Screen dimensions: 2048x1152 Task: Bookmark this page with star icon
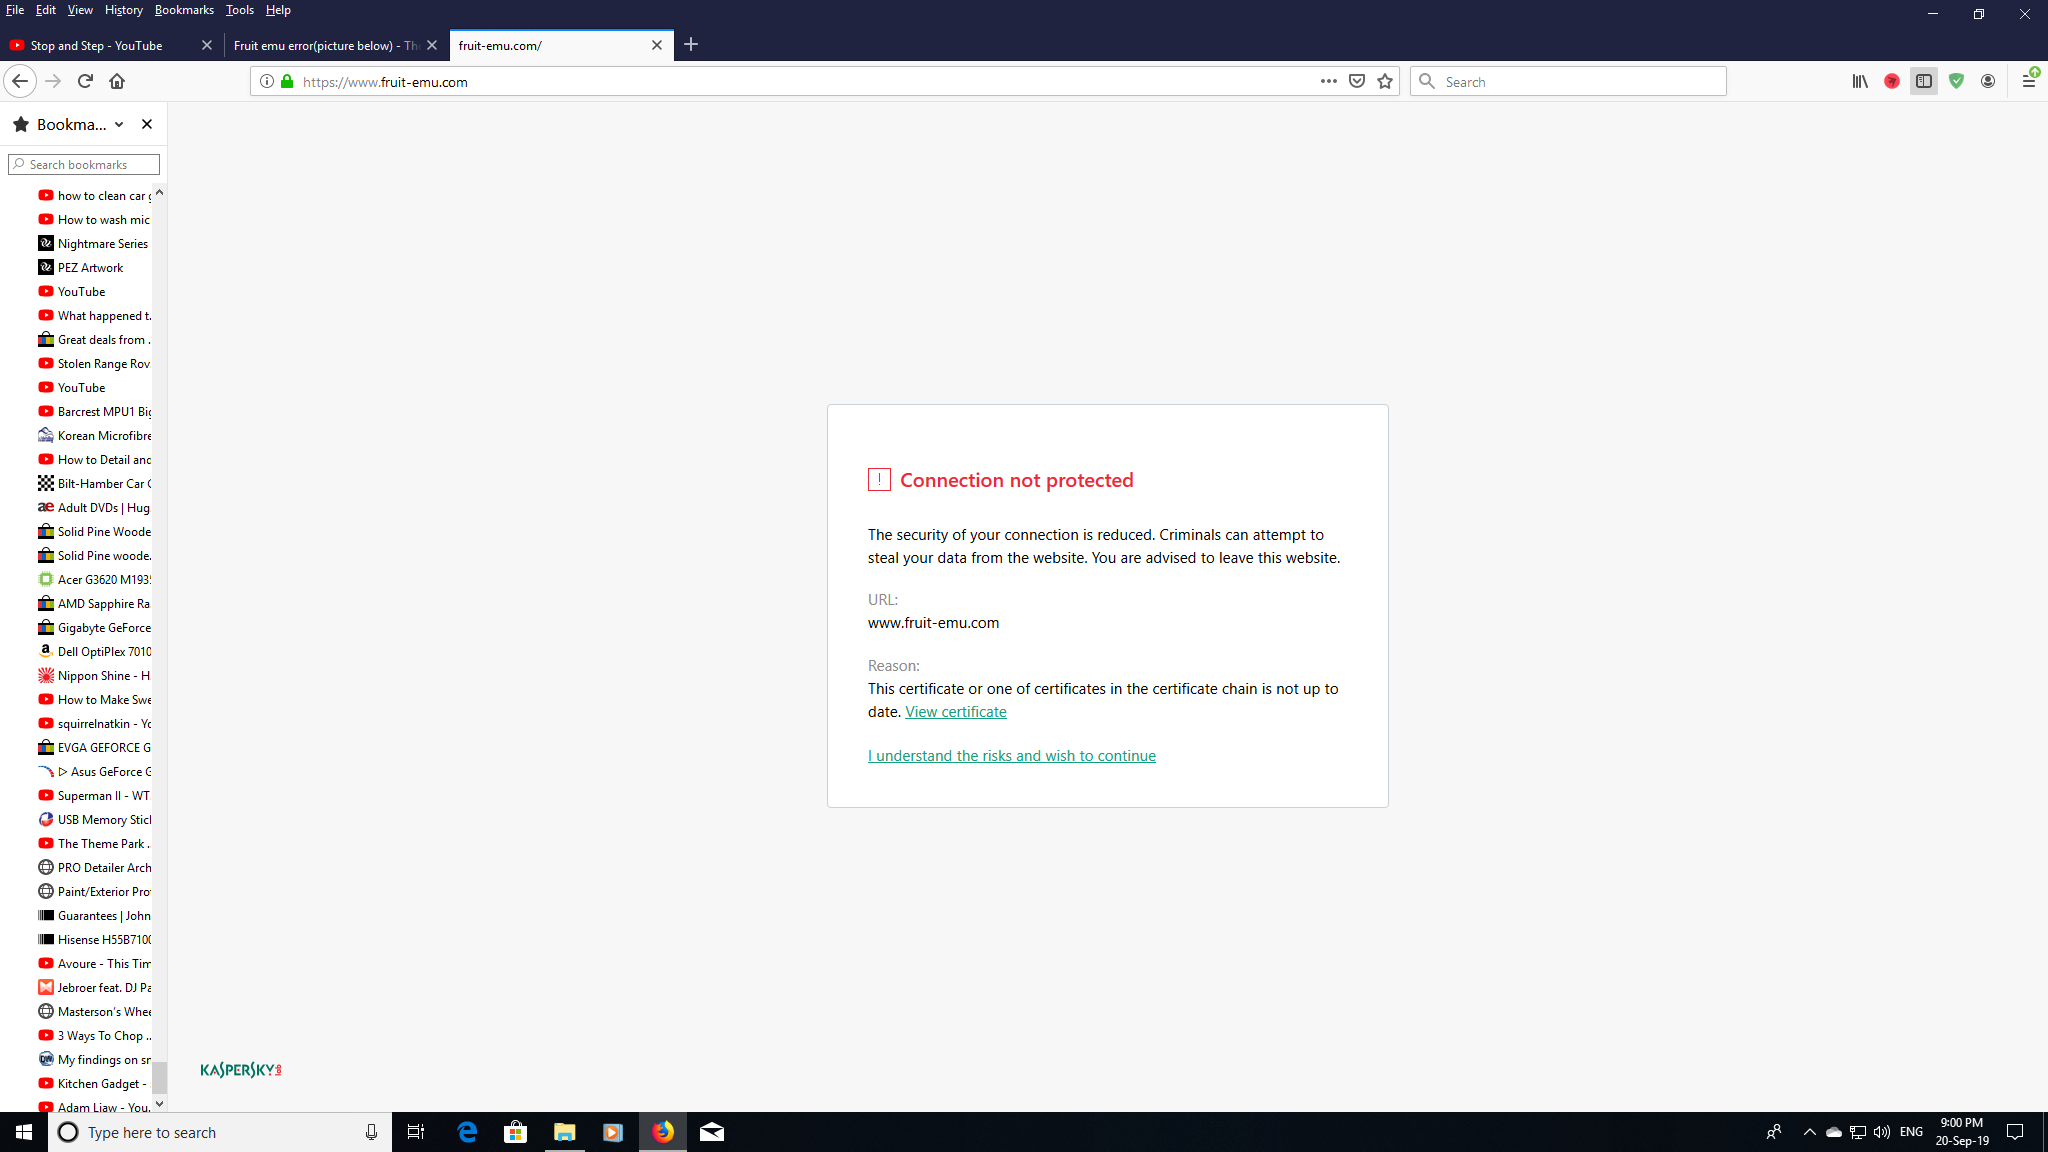(x=1385, y=81)
